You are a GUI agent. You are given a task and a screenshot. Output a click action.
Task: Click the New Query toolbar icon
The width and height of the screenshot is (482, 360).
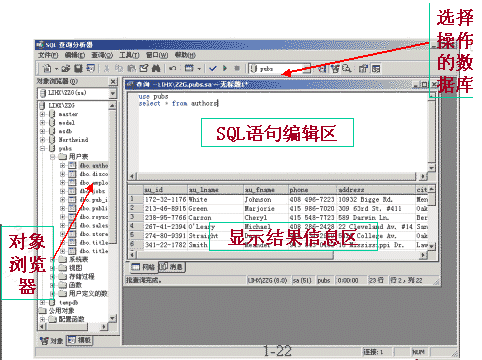(47, 69)
